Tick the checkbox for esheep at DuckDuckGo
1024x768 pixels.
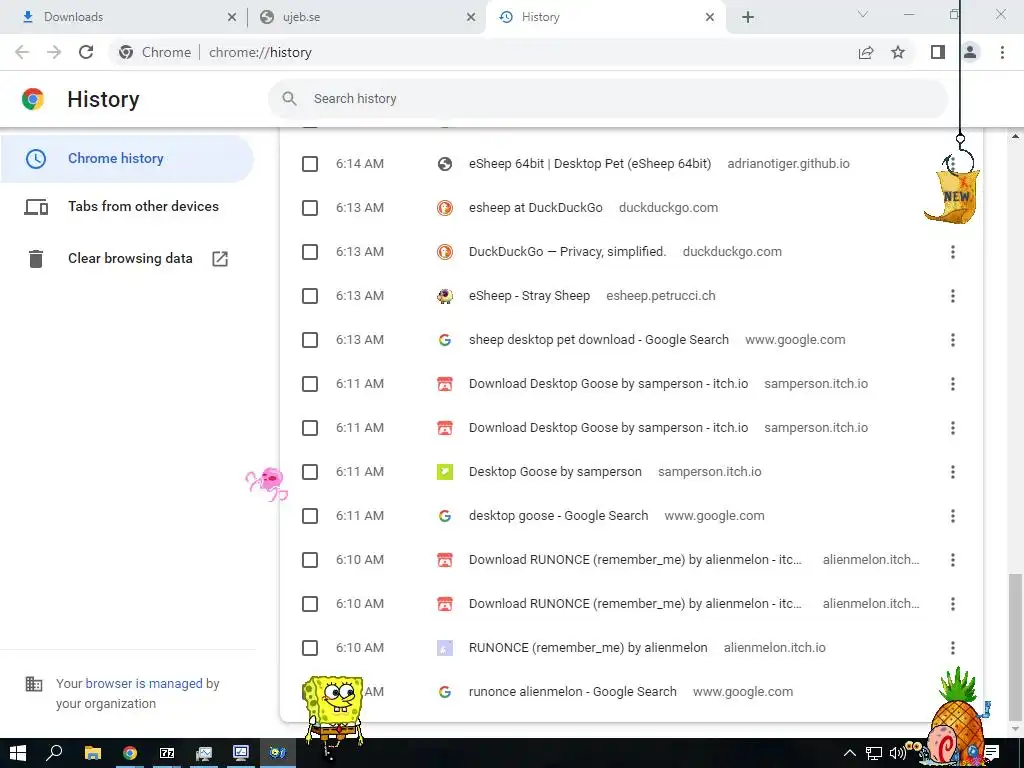click(x=310, y=208)
